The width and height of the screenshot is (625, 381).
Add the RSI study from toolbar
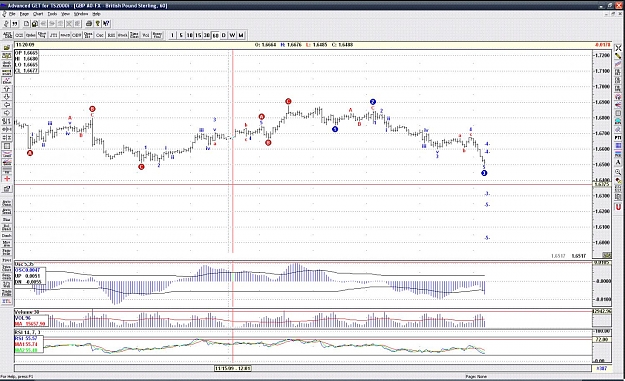[x=111, y=35]
